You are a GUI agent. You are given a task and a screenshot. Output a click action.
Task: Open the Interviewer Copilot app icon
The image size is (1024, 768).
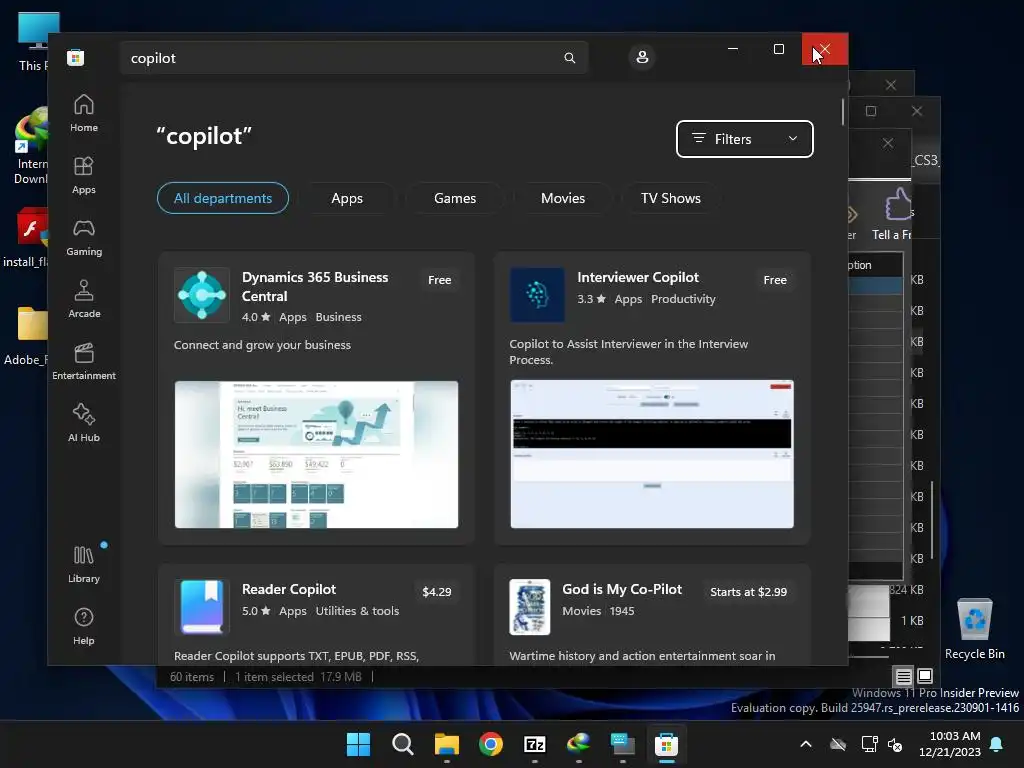click(537, 295)
